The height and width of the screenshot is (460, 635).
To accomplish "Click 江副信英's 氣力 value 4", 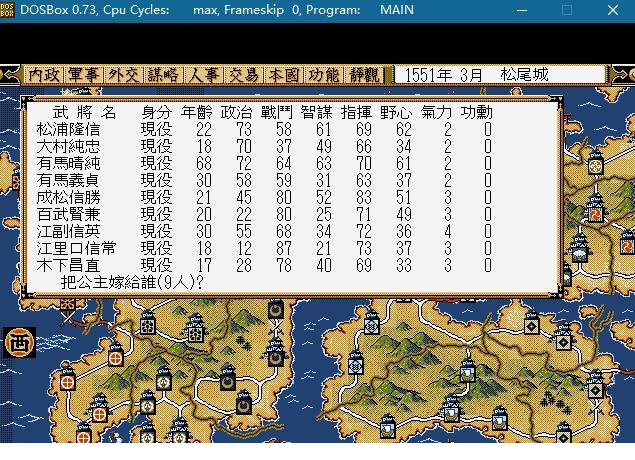I will point(447,232).
